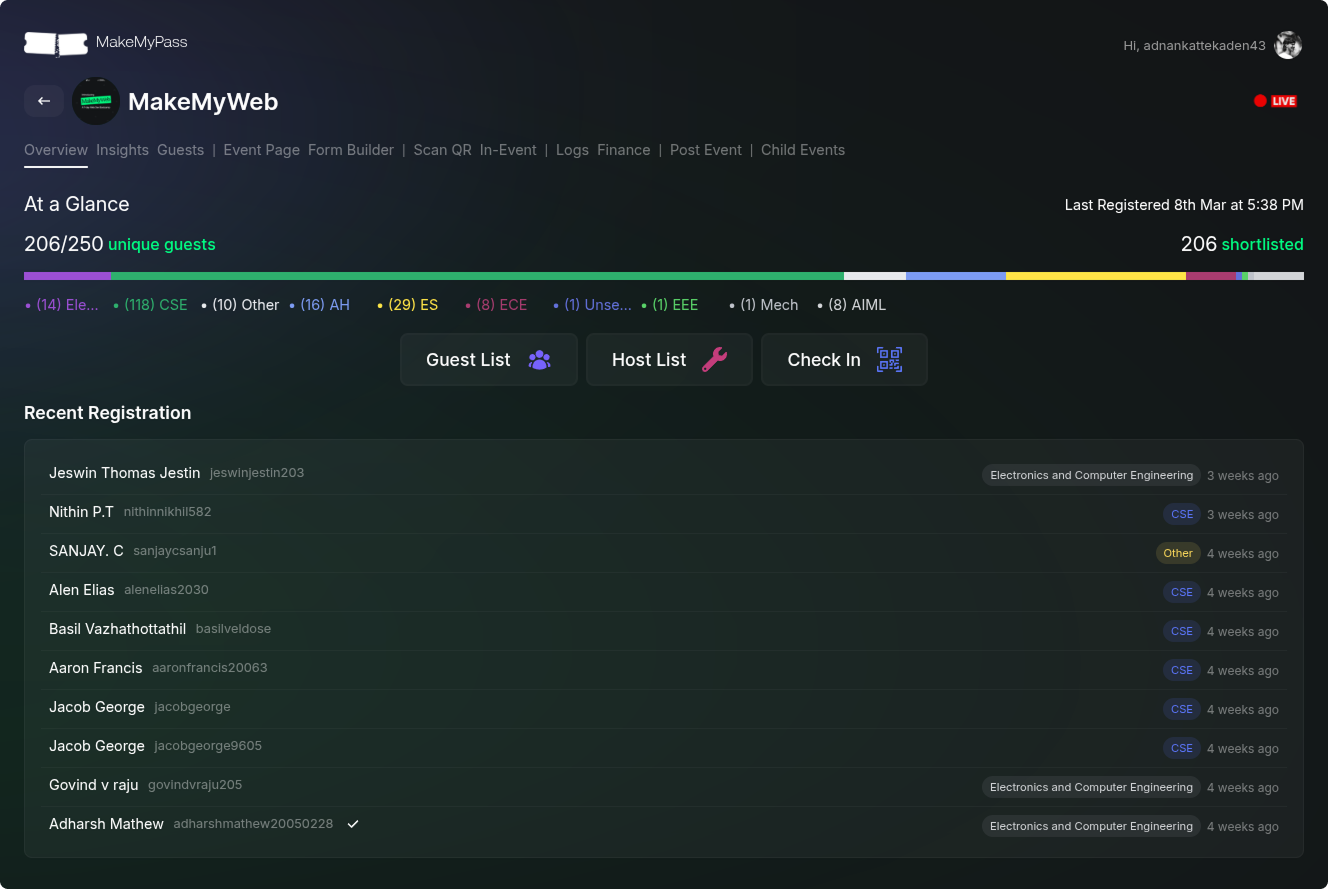1328x889 pixels.
Task: Select the (16) AH legend entry
Action: (319, 305)
